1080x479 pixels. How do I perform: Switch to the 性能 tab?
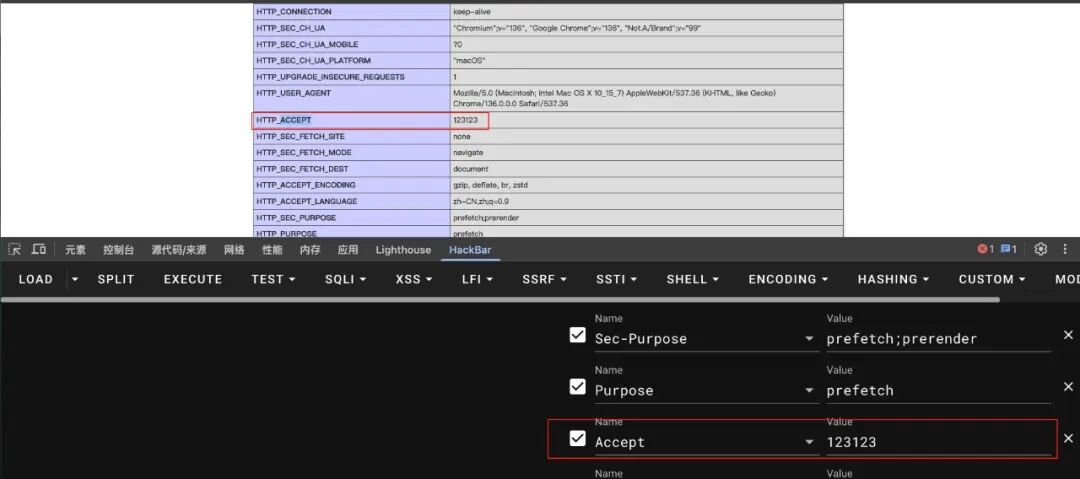point(272,249)
